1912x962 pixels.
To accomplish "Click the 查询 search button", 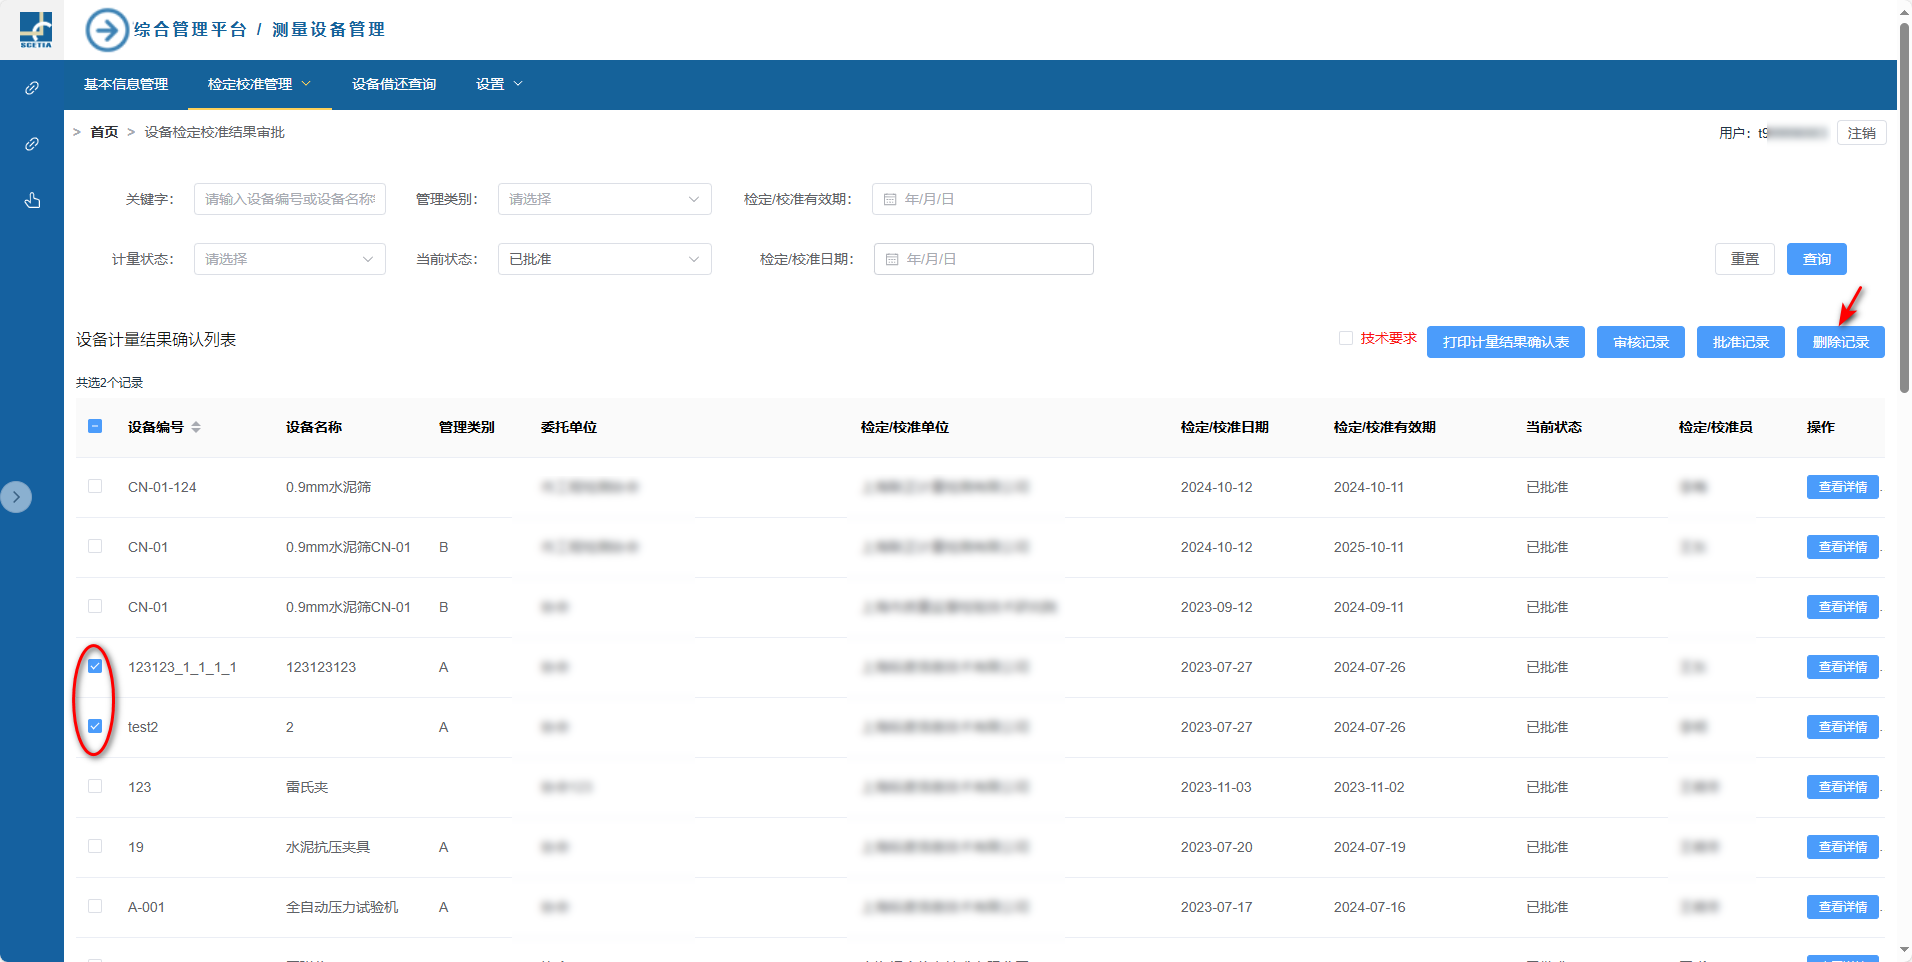I will pyautogui.click(x=1816, y=259).
